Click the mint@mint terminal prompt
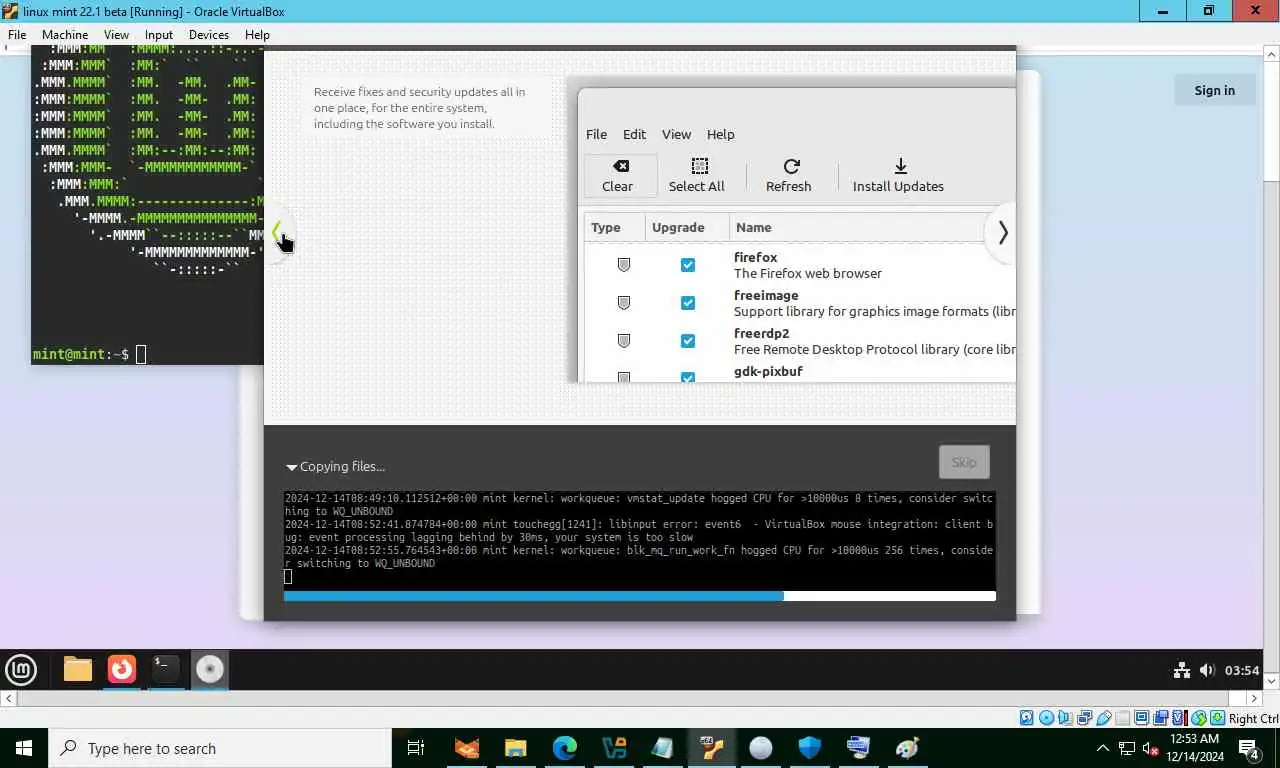Image resolution: width=1280 pixels, height=768 pixels. tap(80, 354)
